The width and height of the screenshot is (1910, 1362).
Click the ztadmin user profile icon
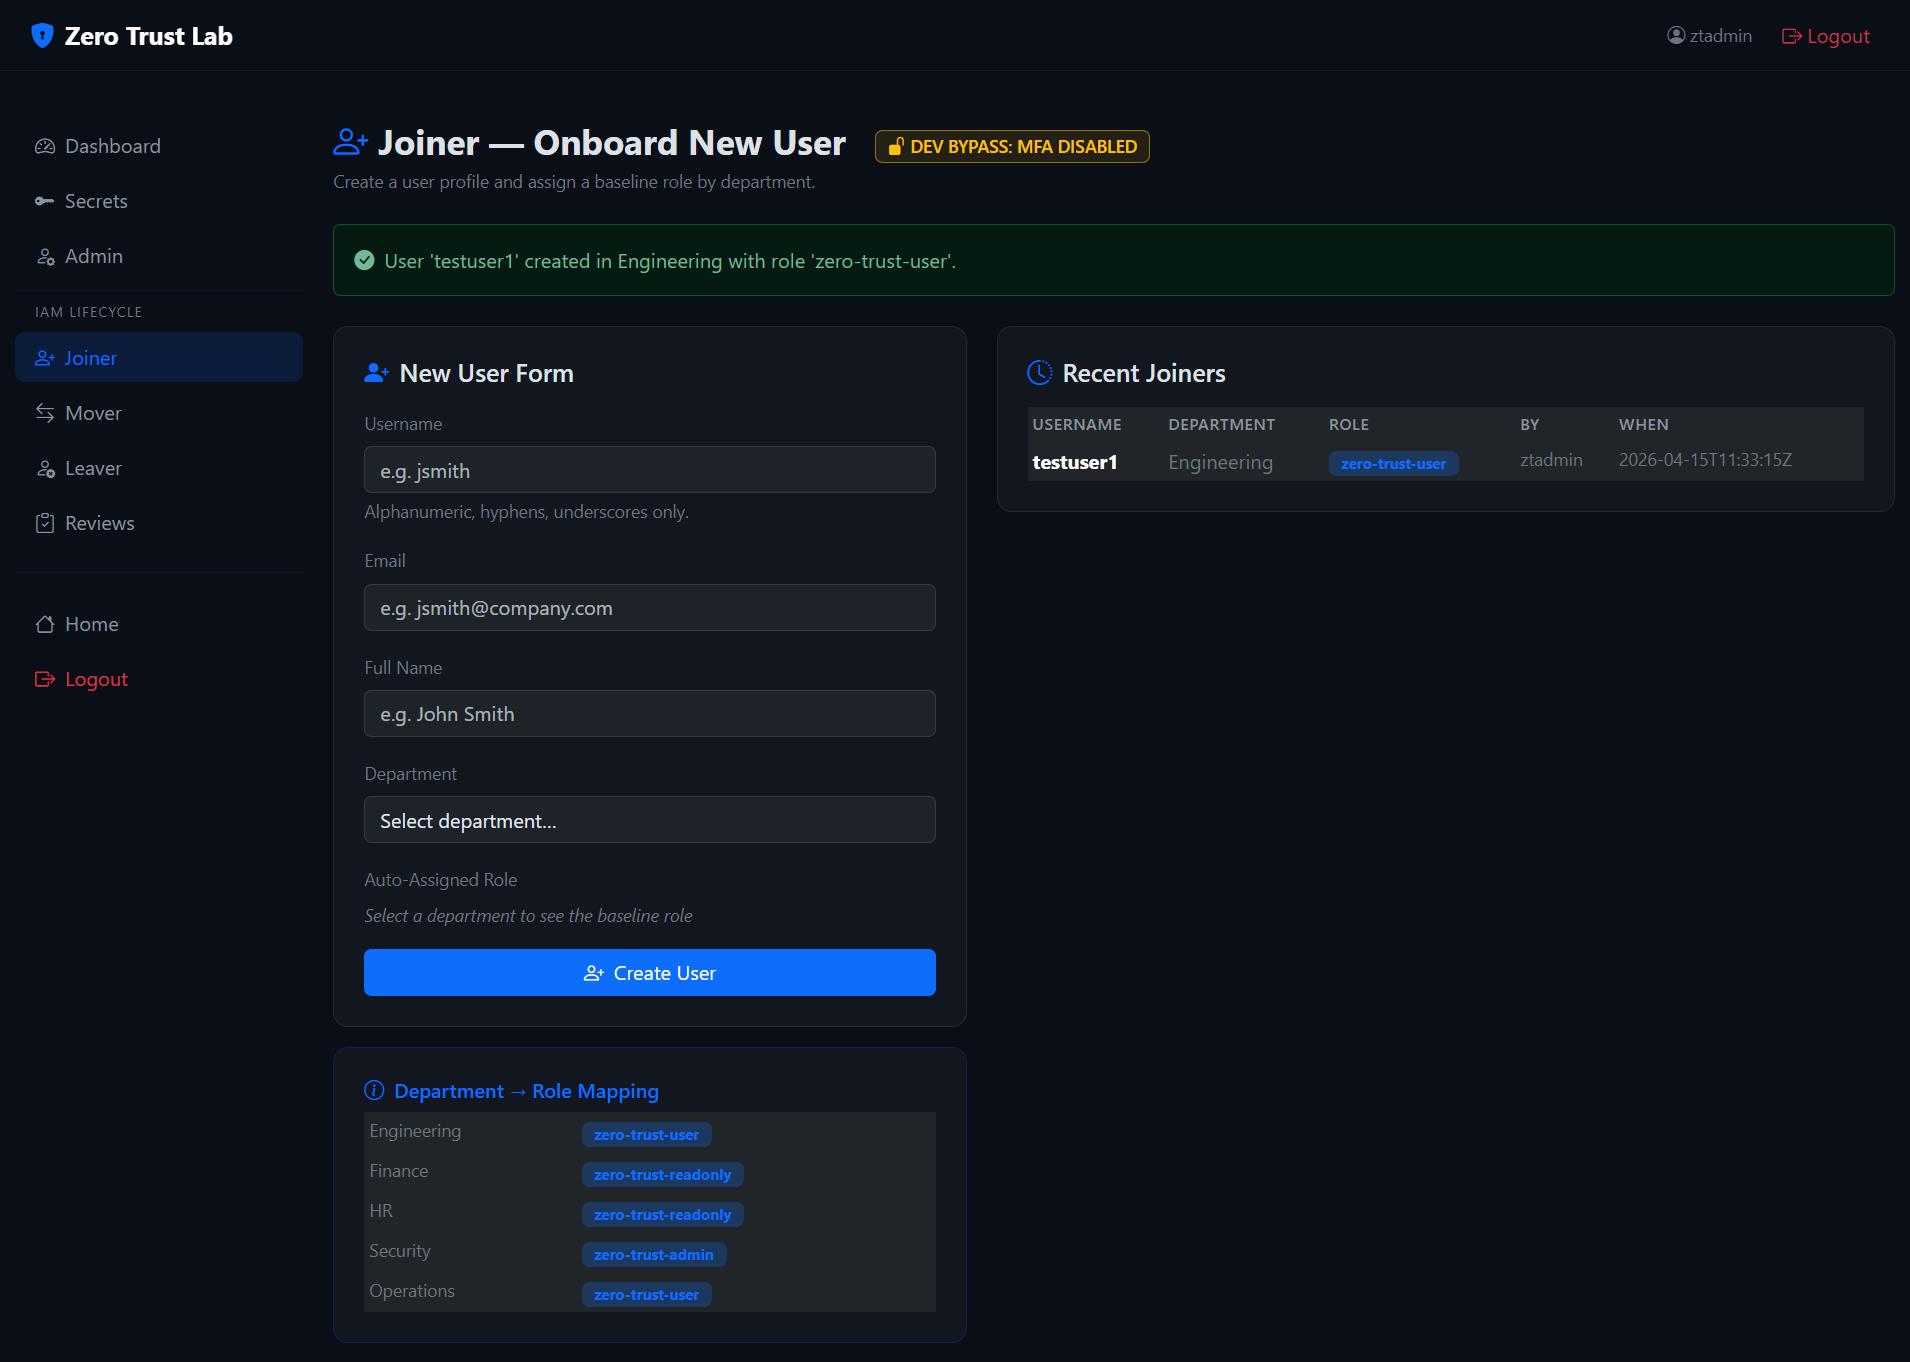point(1676,36)
